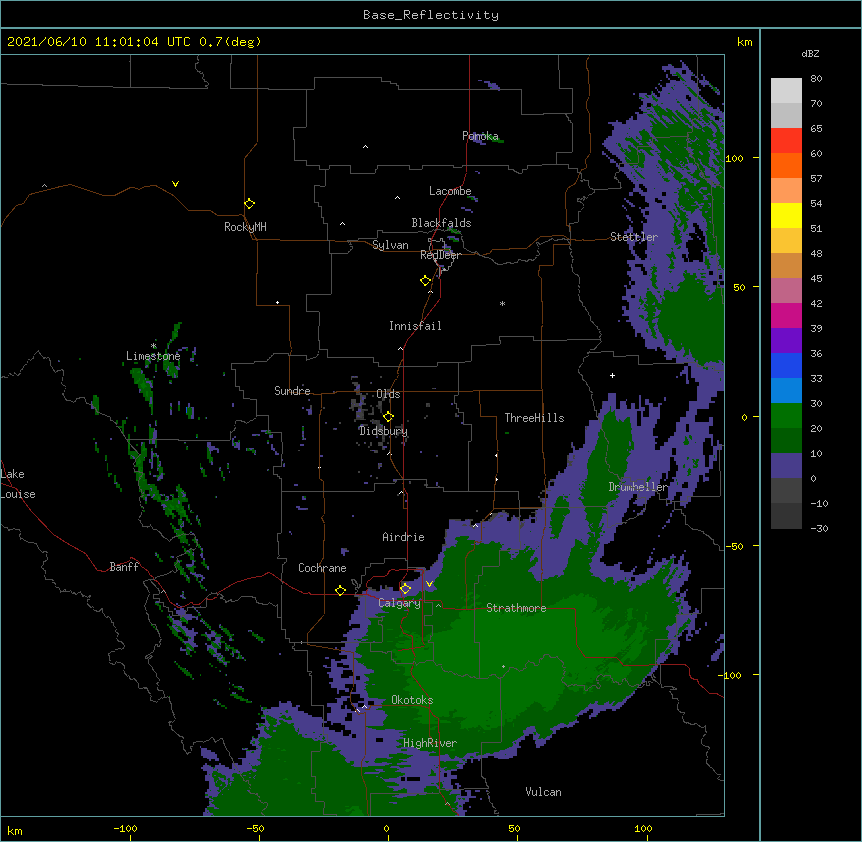This screenshot has width=862, height=842.
Task: Select the blue 33-36 dBZ legend swatch
Action: coord(786,365)
